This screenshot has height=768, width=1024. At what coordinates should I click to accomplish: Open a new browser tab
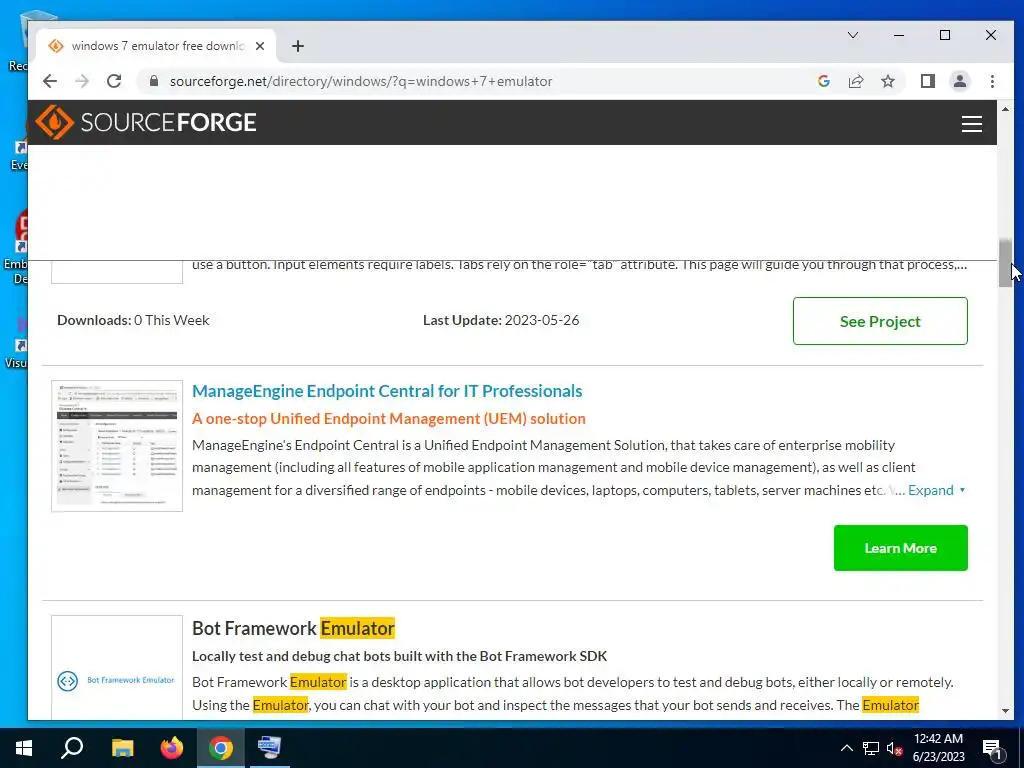[298, 46]
